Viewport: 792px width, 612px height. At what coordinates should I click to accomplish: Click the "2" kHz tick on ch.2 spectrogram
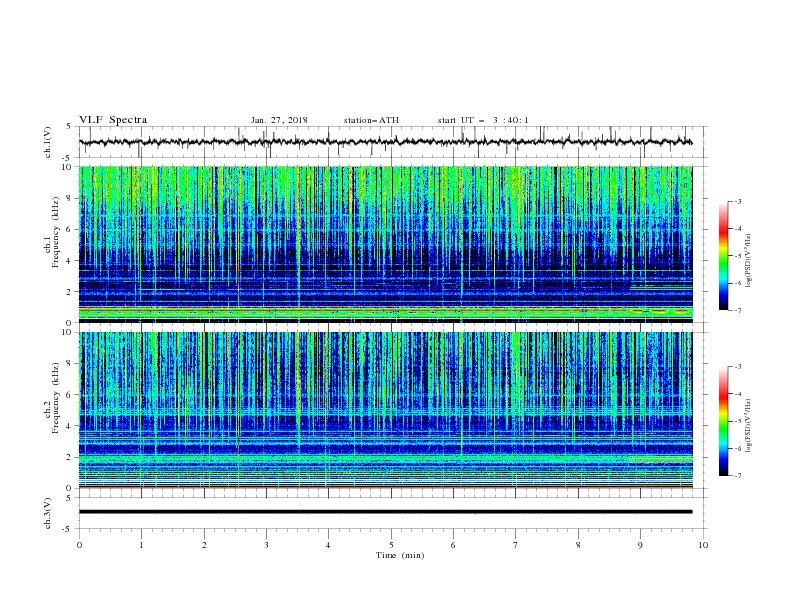(70, 457)
